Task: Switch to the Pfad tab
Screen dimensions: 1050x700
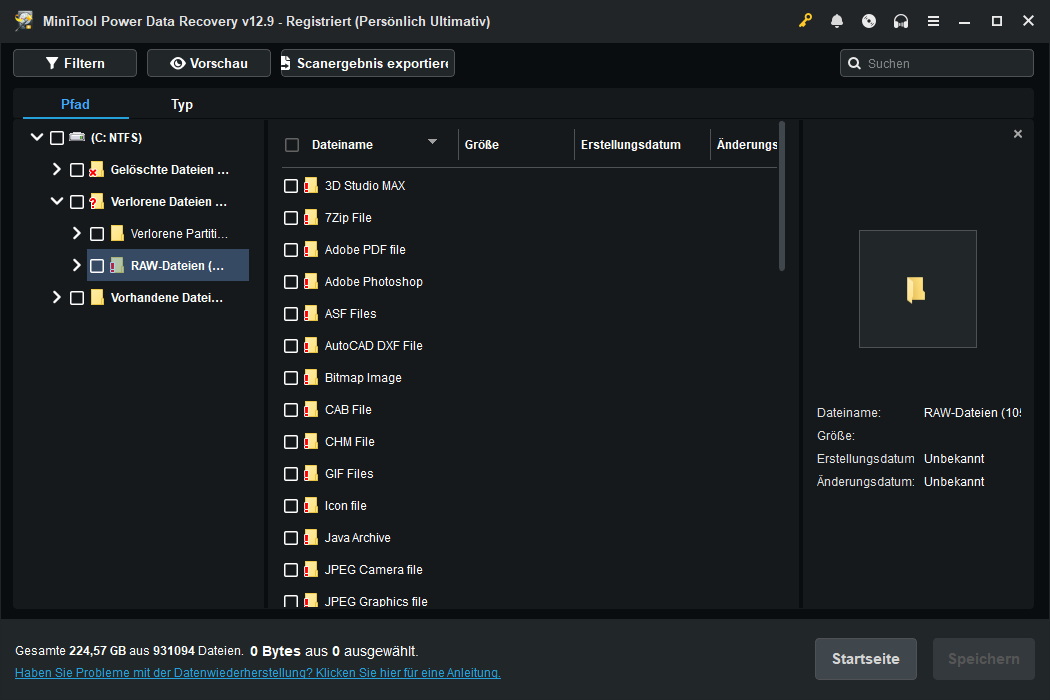Action: (x=75, y=104)
